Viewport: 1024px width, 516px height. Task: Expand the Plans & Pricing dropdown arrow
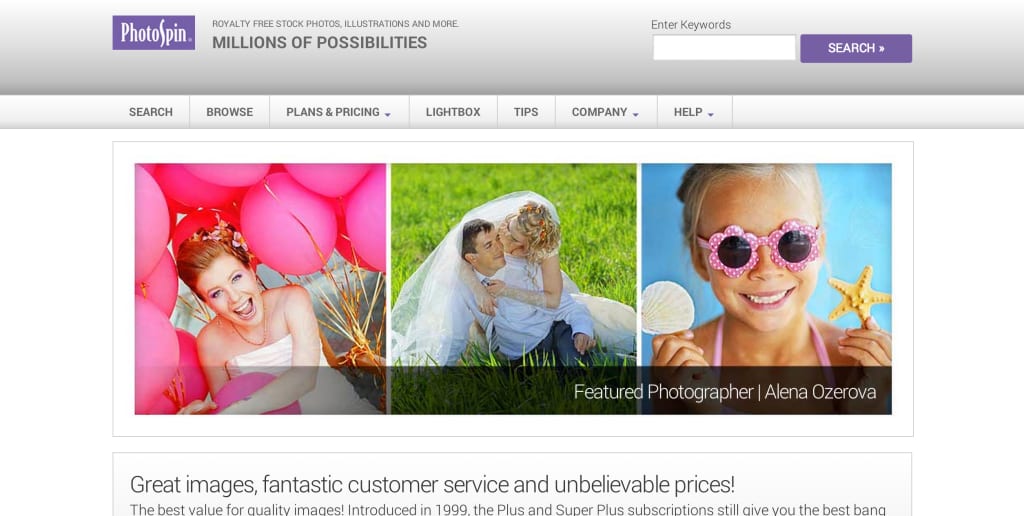click(387, 114)
